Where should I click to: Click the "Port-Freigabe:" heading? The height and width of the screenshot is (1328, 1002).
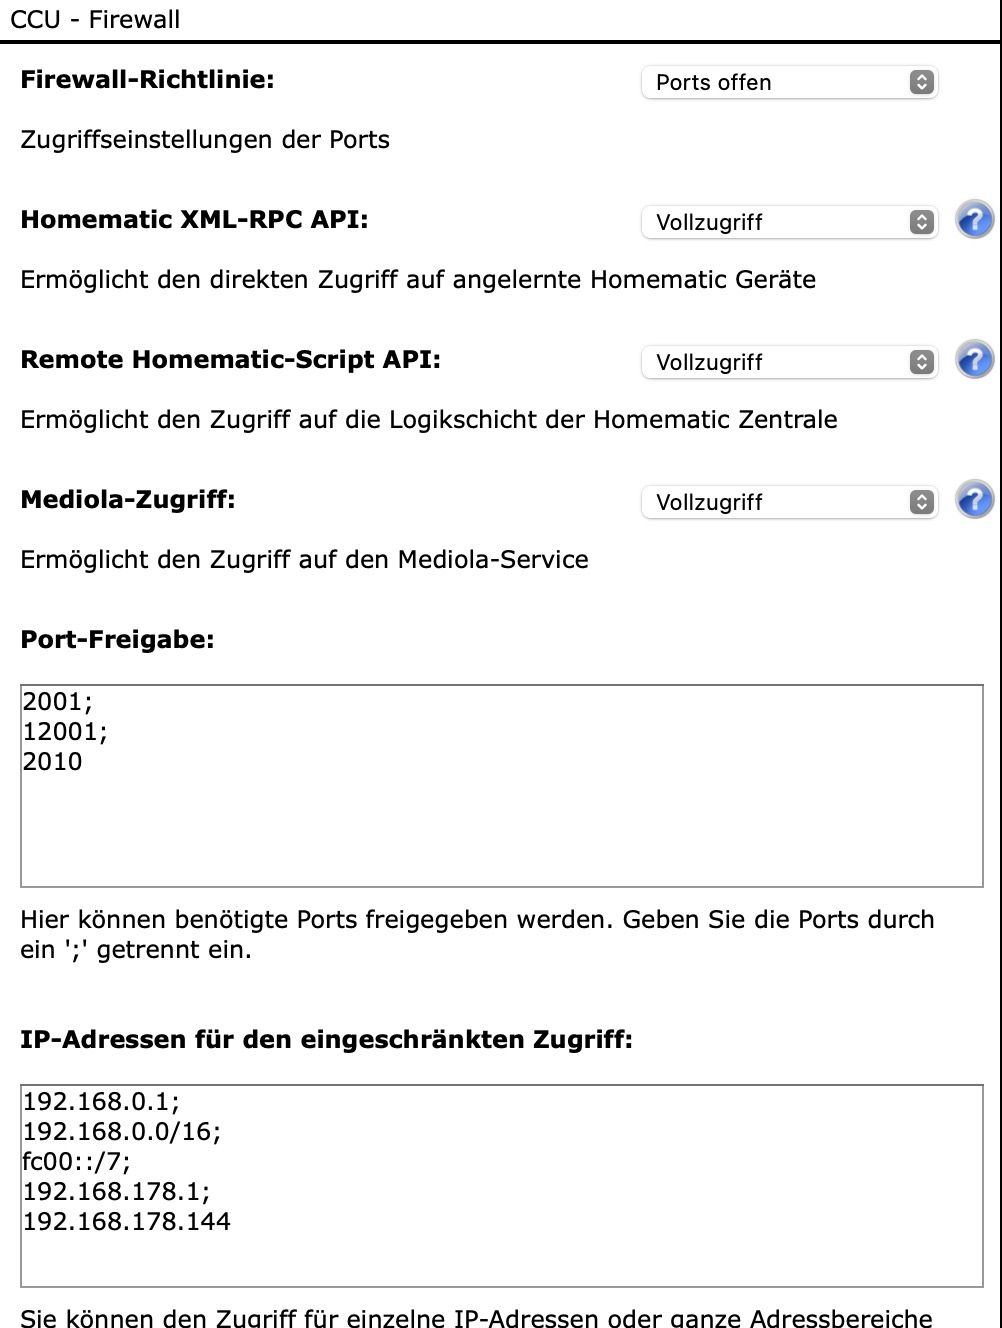coord(117,640)
